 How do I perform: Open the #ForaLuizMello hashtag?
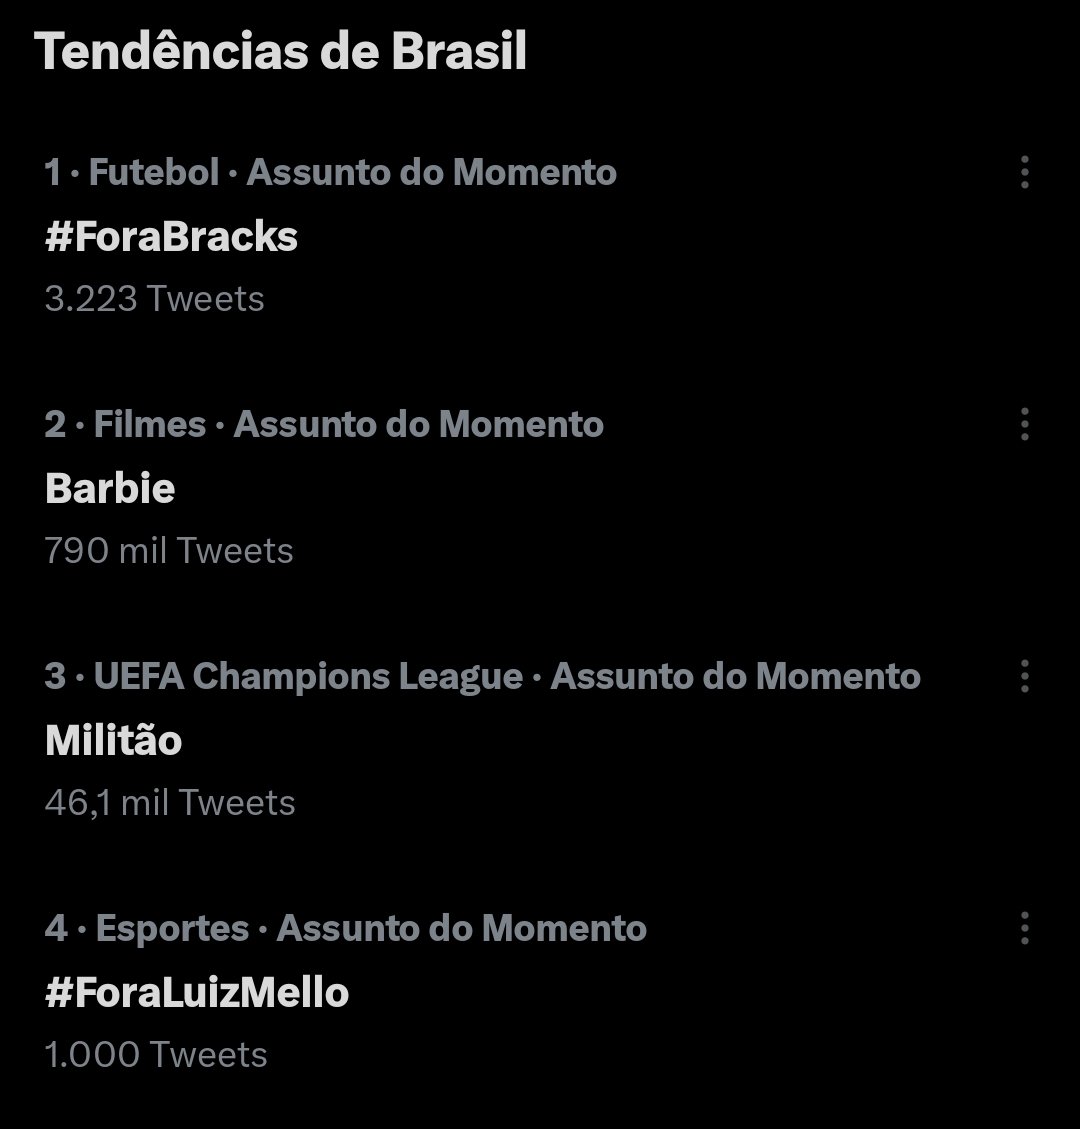point(197,993)
